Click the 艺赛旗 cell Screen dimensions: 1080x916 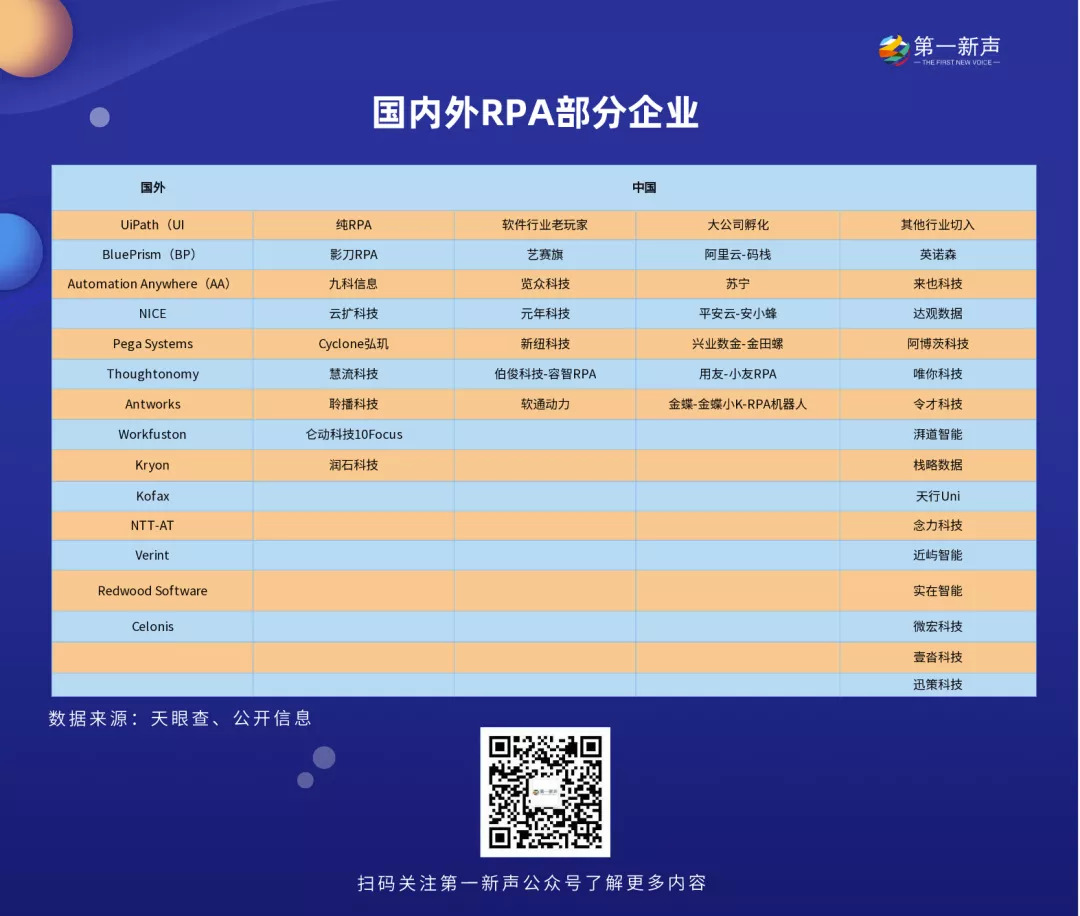coord(545,254)
